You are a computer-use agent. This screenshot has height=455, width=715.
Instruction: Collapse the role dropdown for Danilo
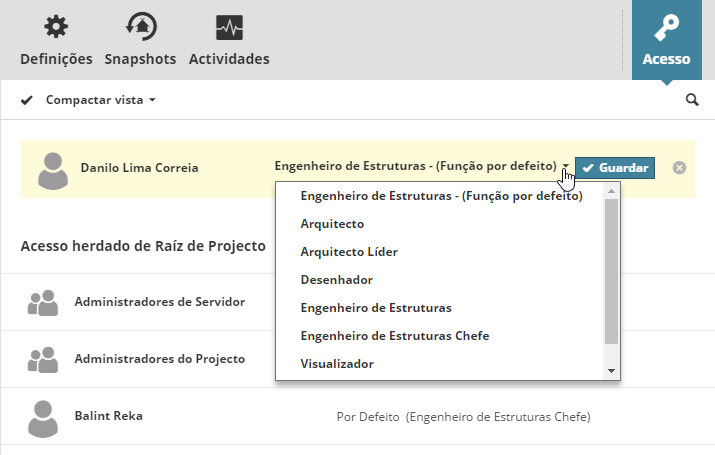(566, 168)
